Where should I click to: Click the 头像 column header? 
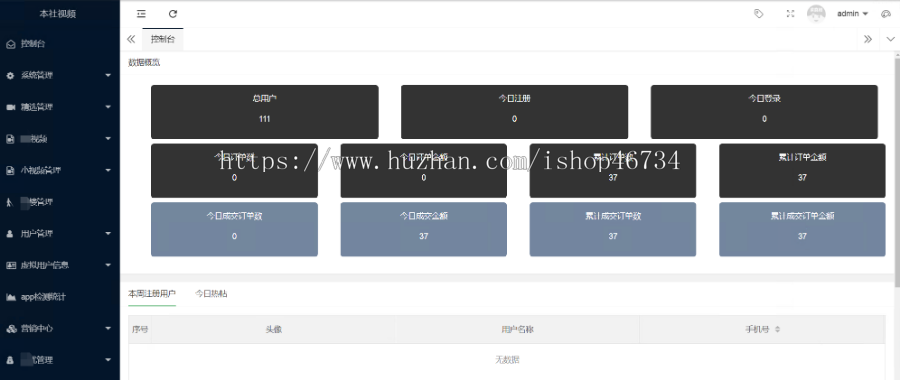(x=273, y=329)
